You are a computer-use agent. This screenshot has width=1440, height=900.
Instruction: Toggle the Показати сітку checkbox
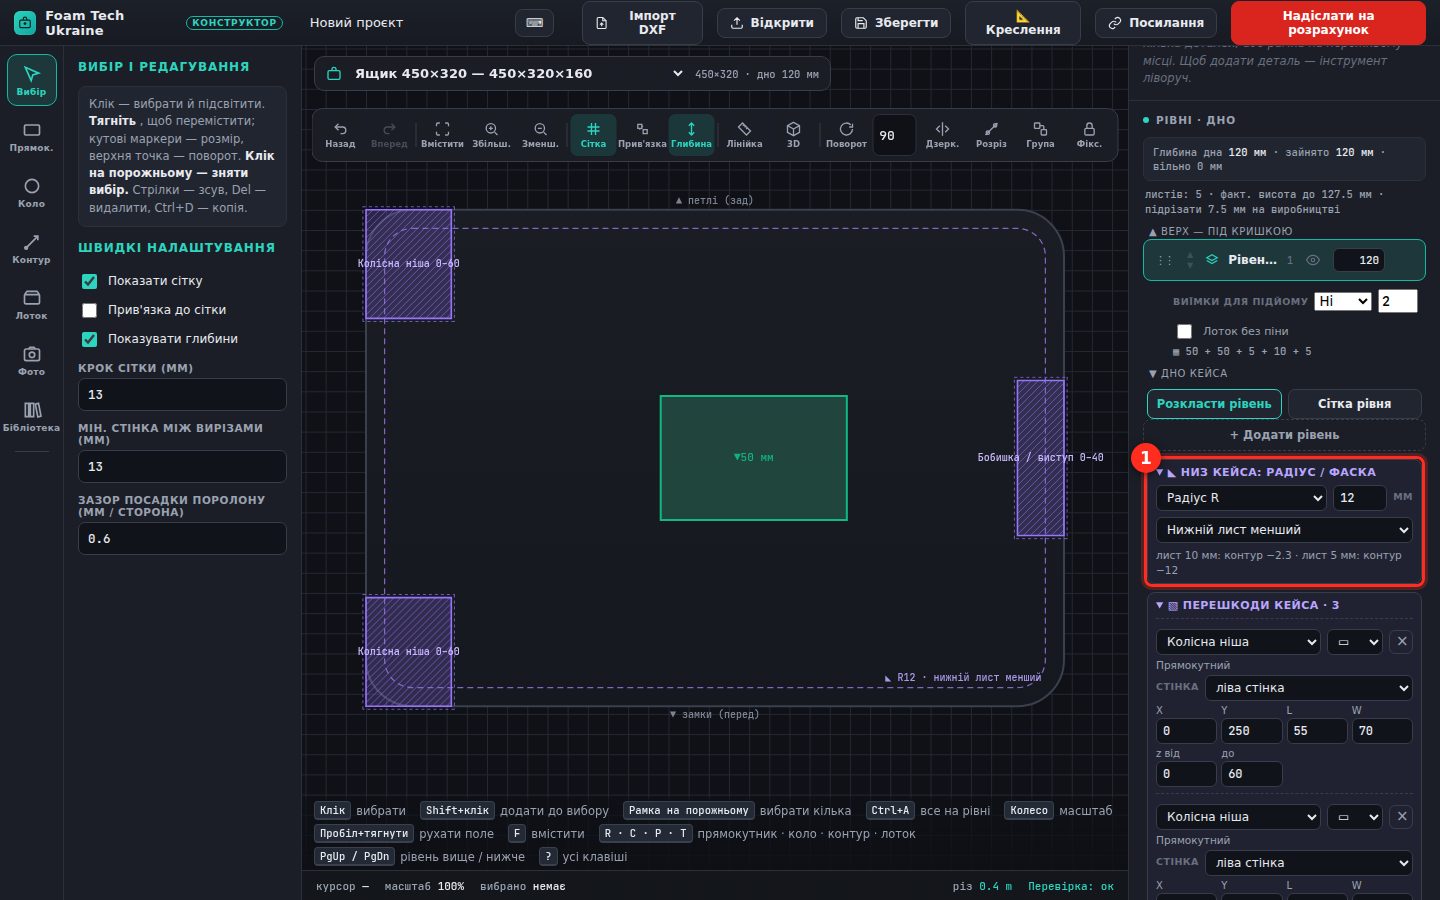pos(90,281)
